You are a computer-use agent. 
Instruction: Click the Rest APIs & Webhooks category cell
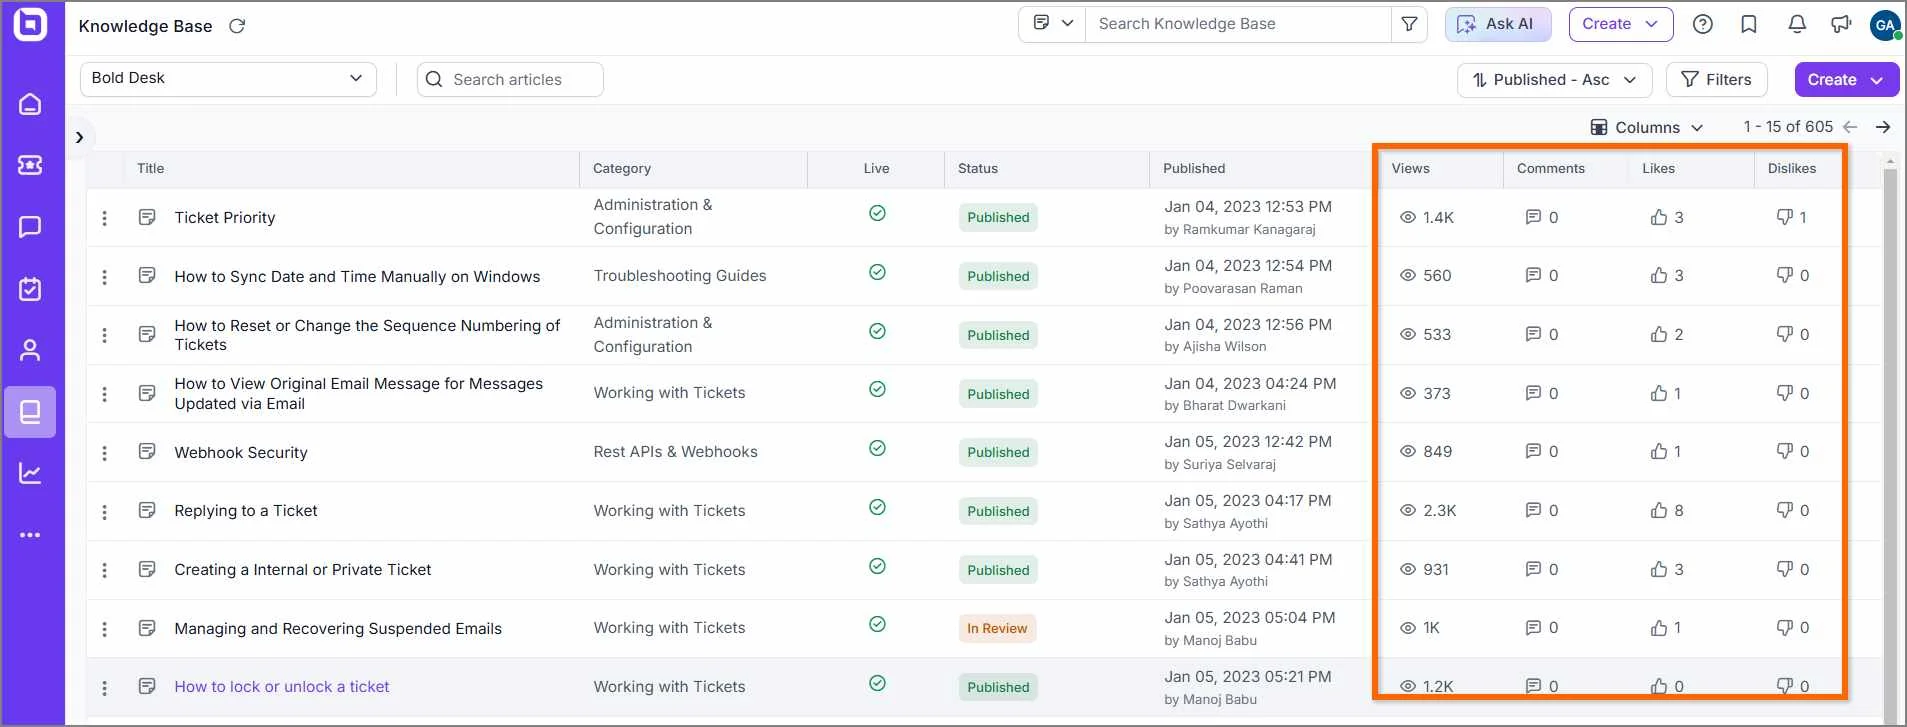(x=676, y=452)
